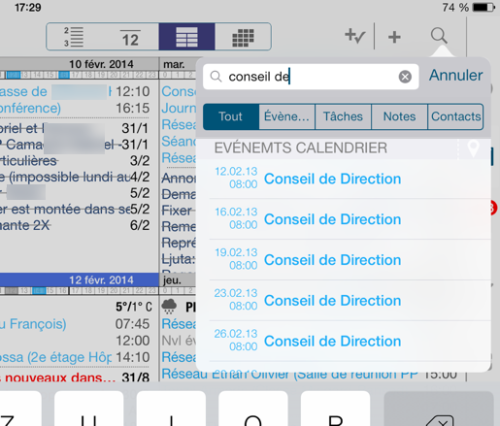500x426 pixels.
Task: Select the Contacts filter tab
Action: [x=455, y=117]
